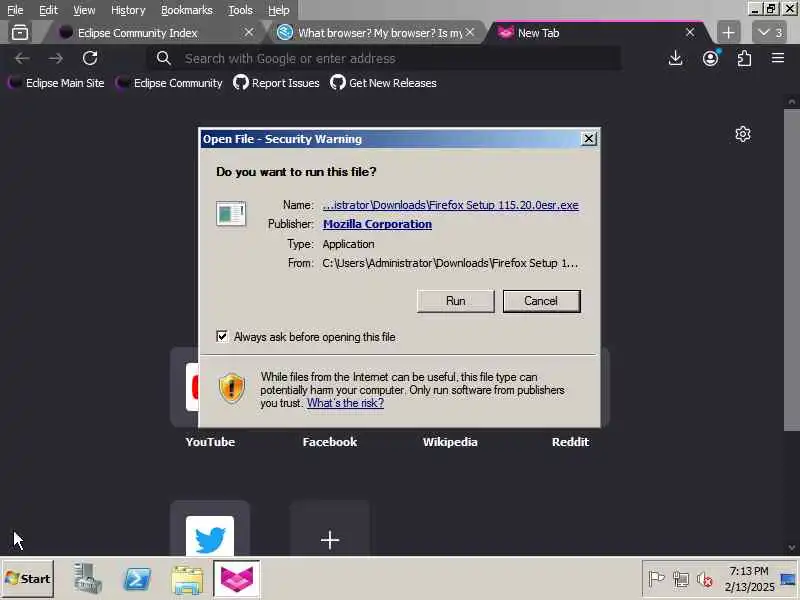The image size is (800, 600).
Task: Click the Wikipedia shortcut label
Action: [x=450, y=442]
